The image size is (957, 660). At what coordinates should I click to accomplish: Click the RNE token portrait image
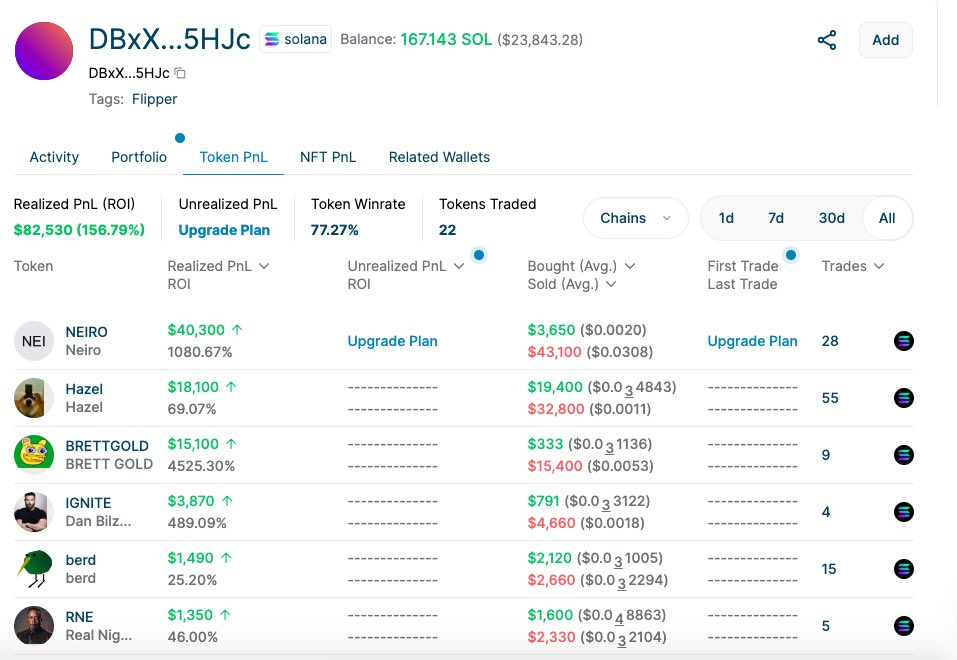point(34,626)
